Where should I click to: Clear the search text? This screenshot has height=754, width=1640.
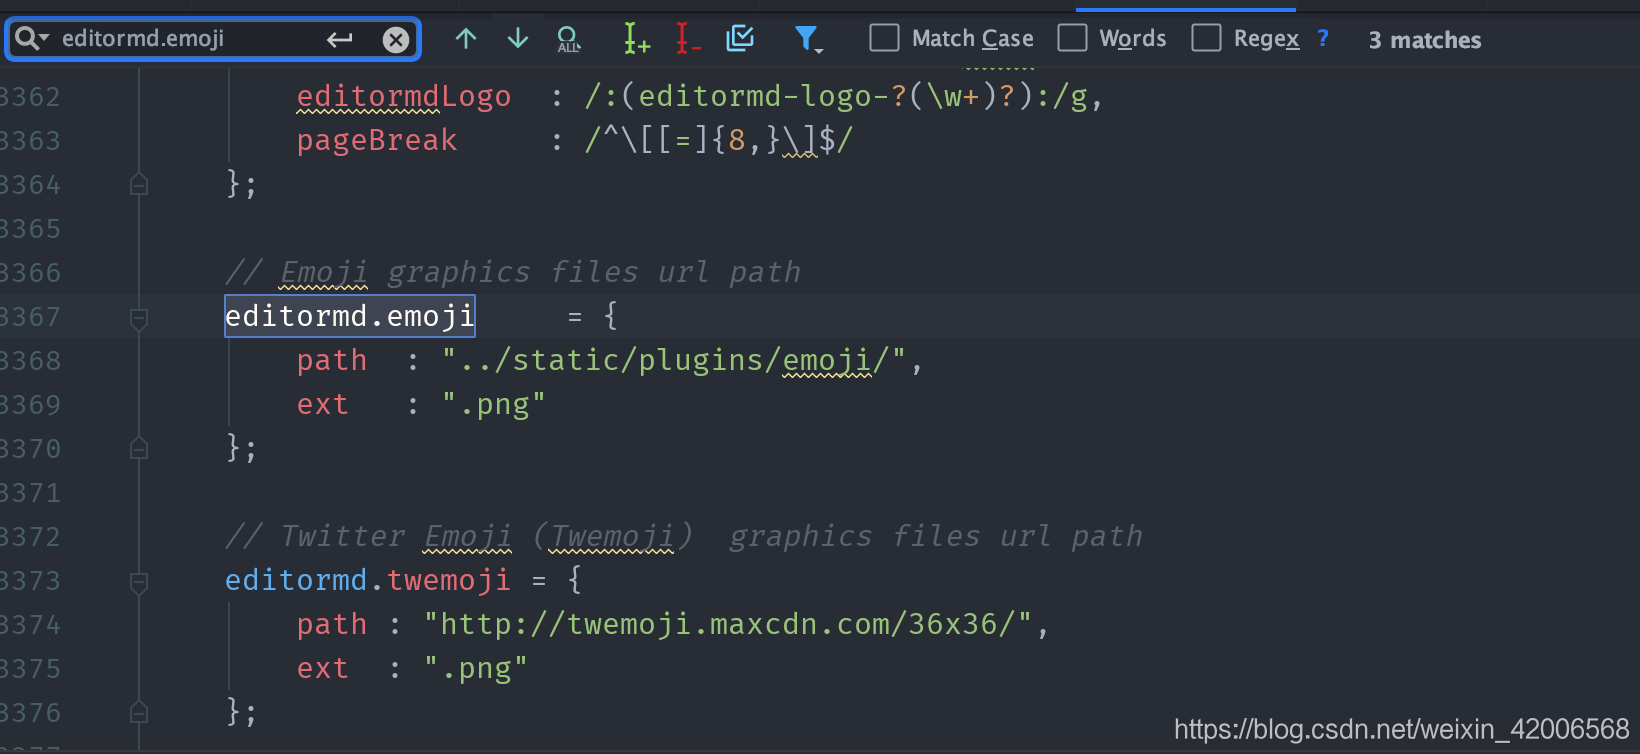coord(396,39)
